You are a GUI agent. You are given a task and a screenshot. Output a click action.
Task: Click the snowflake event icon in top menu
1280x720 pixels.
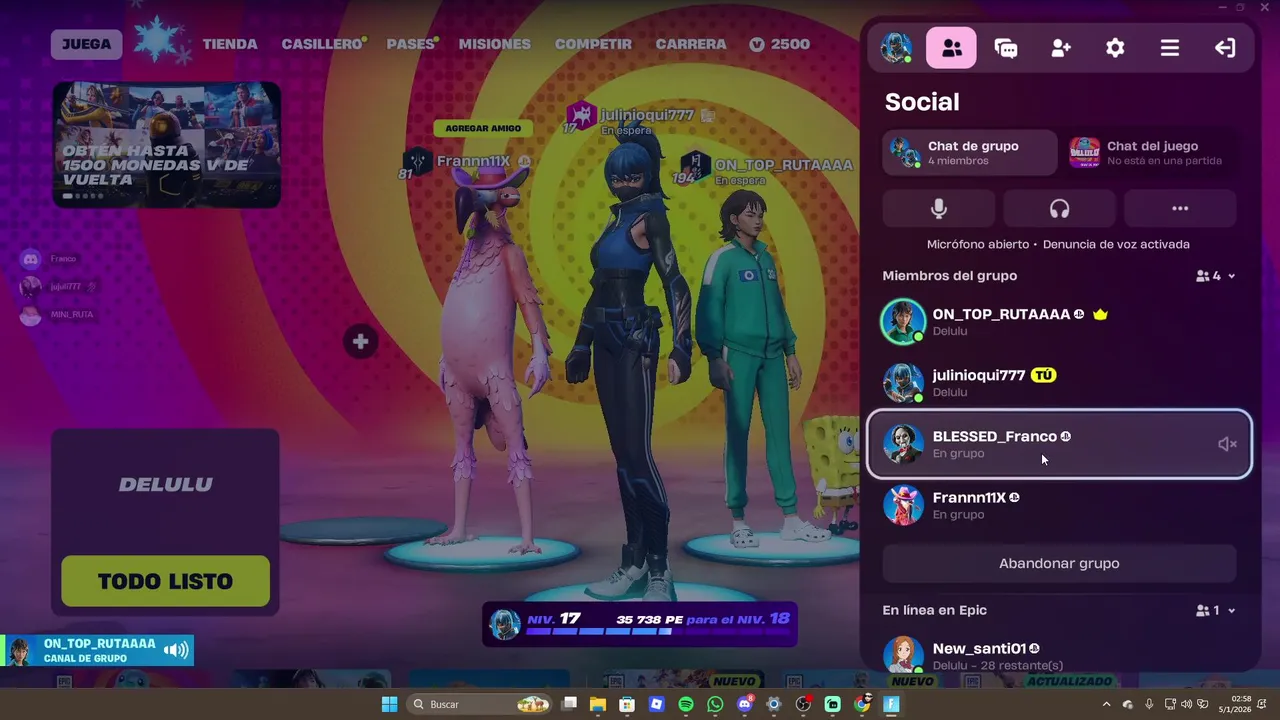pyautogui.click(x=160, y=40)
